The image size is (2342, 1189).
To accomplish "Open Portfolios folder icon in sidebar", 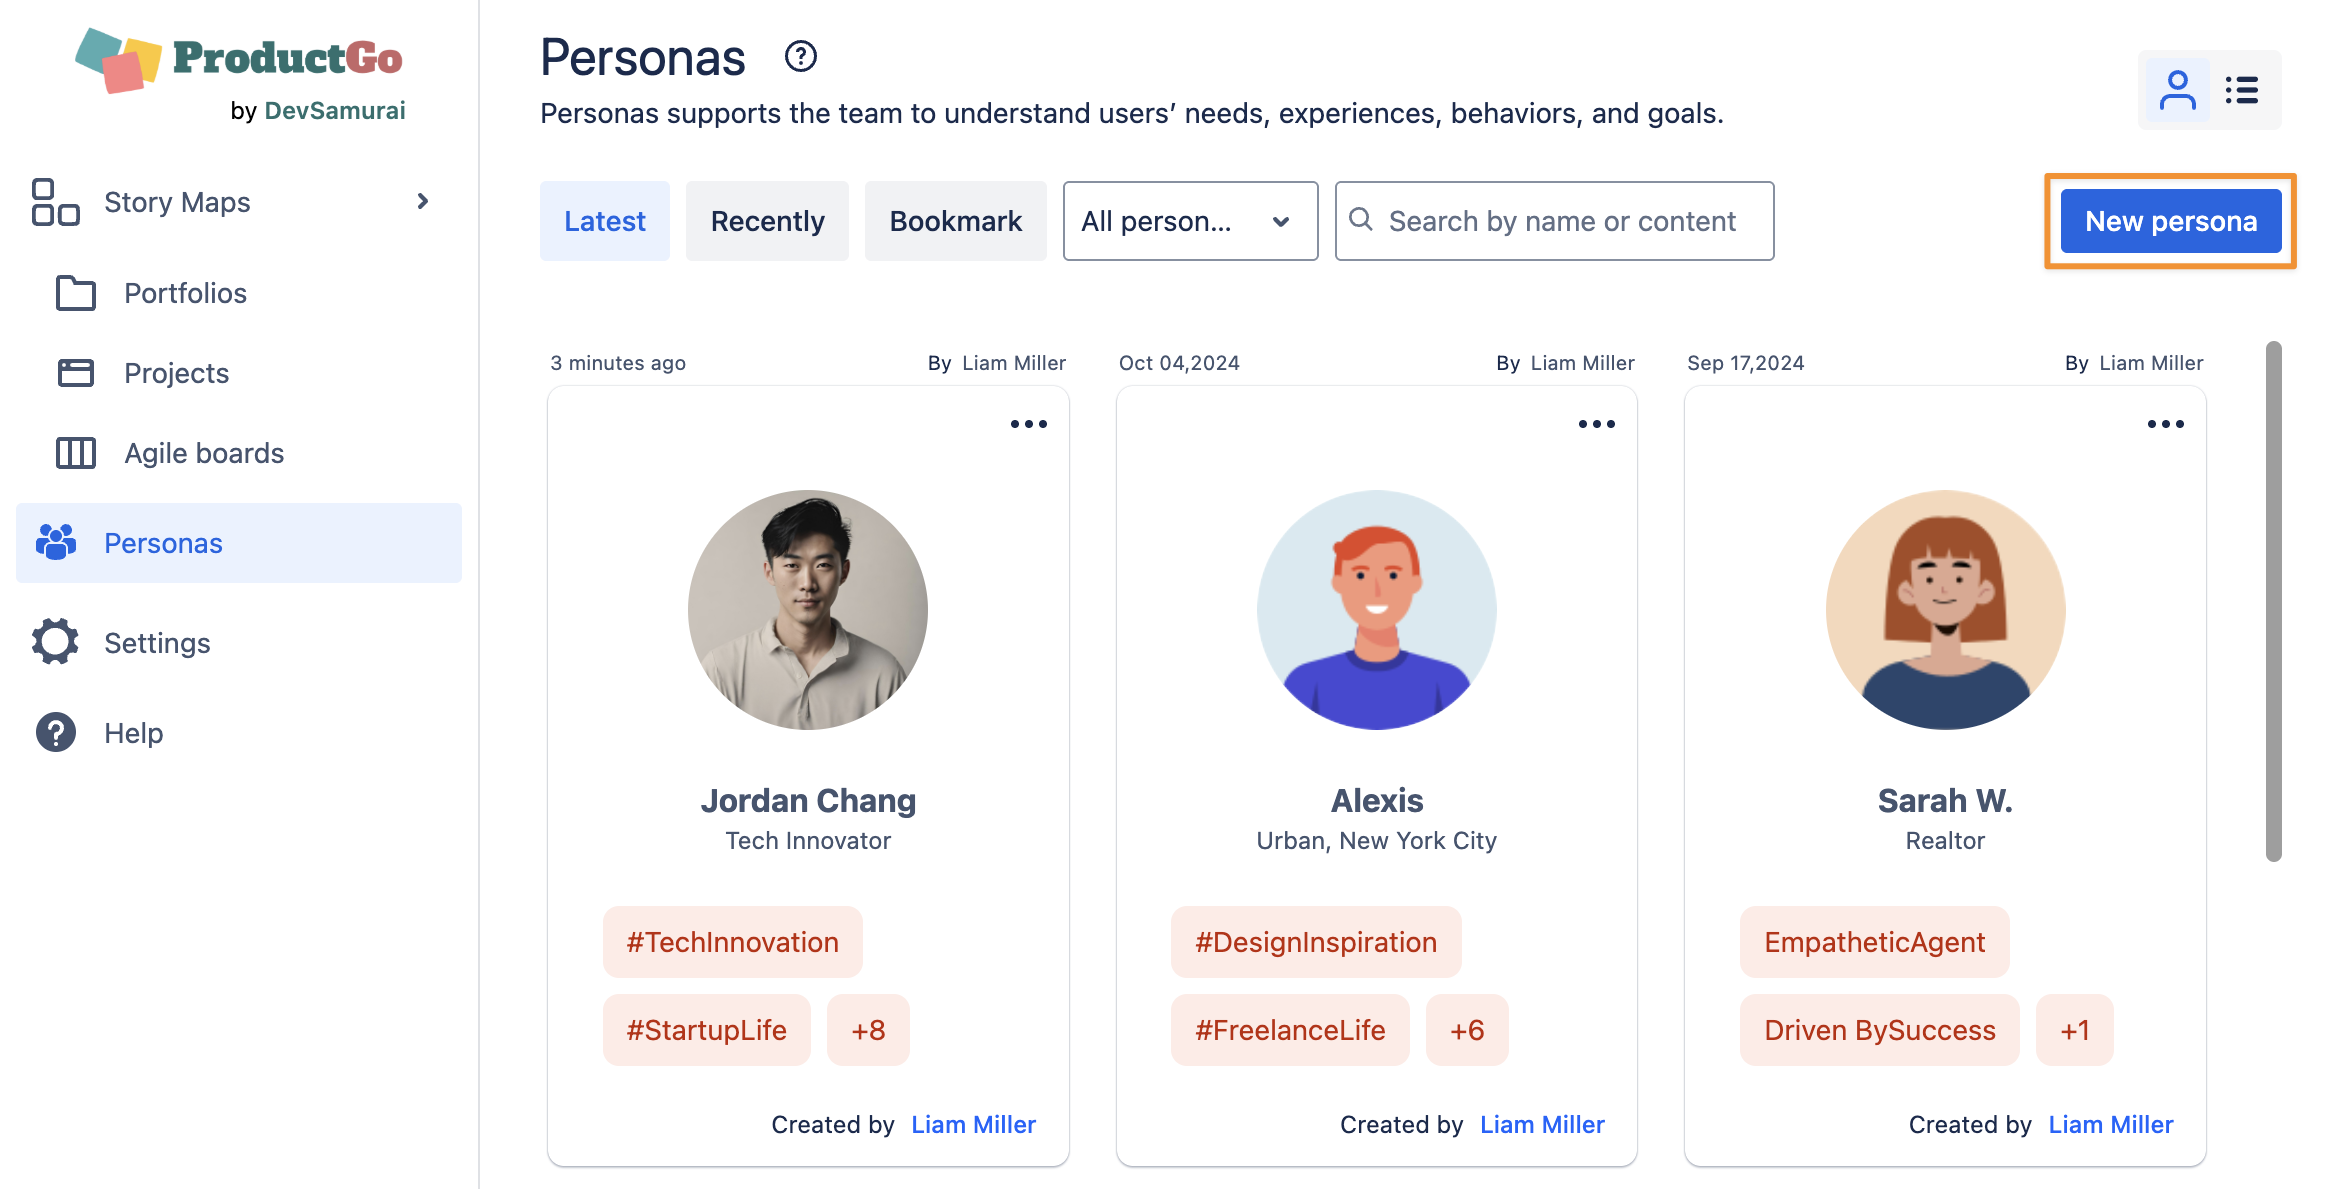I will (76, 293).
